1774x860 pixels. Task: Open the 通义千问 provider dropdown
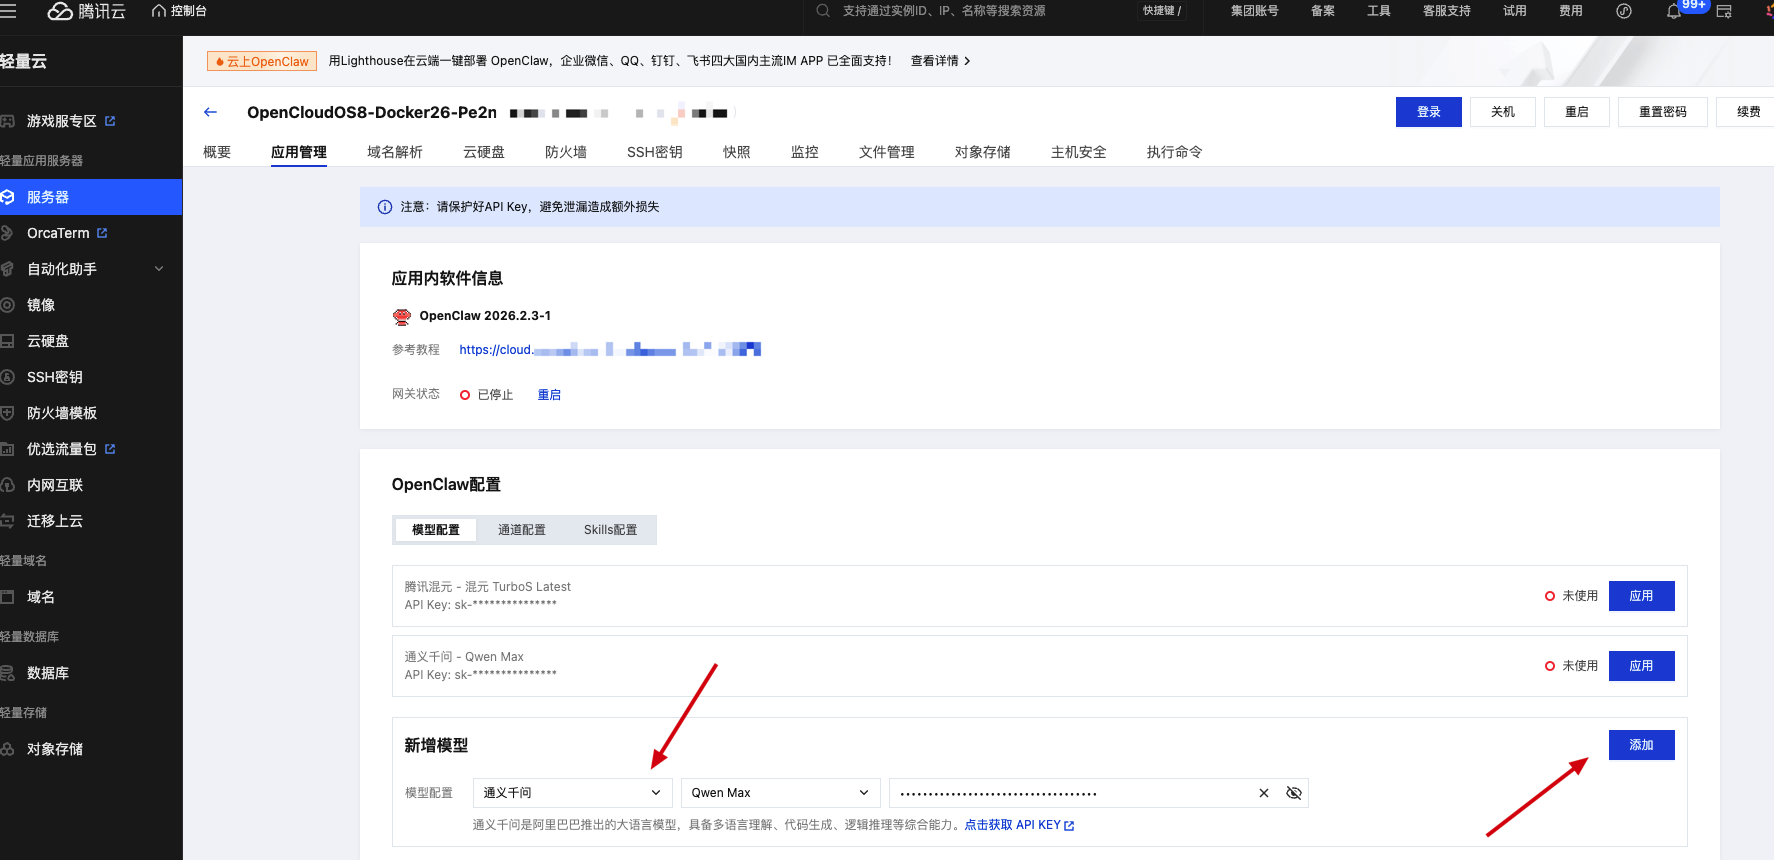[x=572, y=793]
